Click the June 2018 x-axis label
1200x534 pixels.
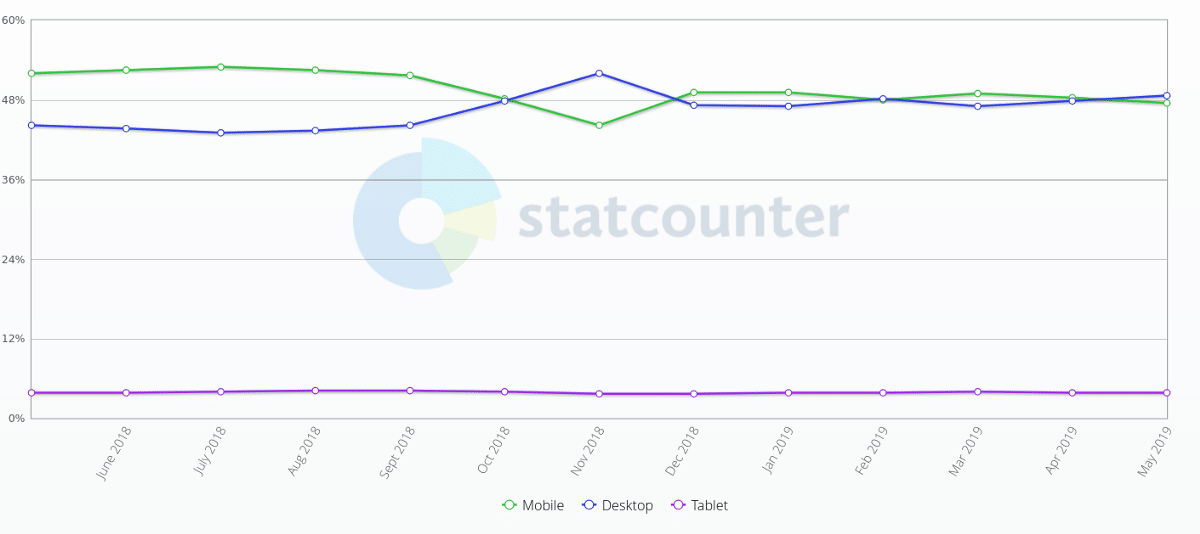pyautogui.click(x=114, y=454)
